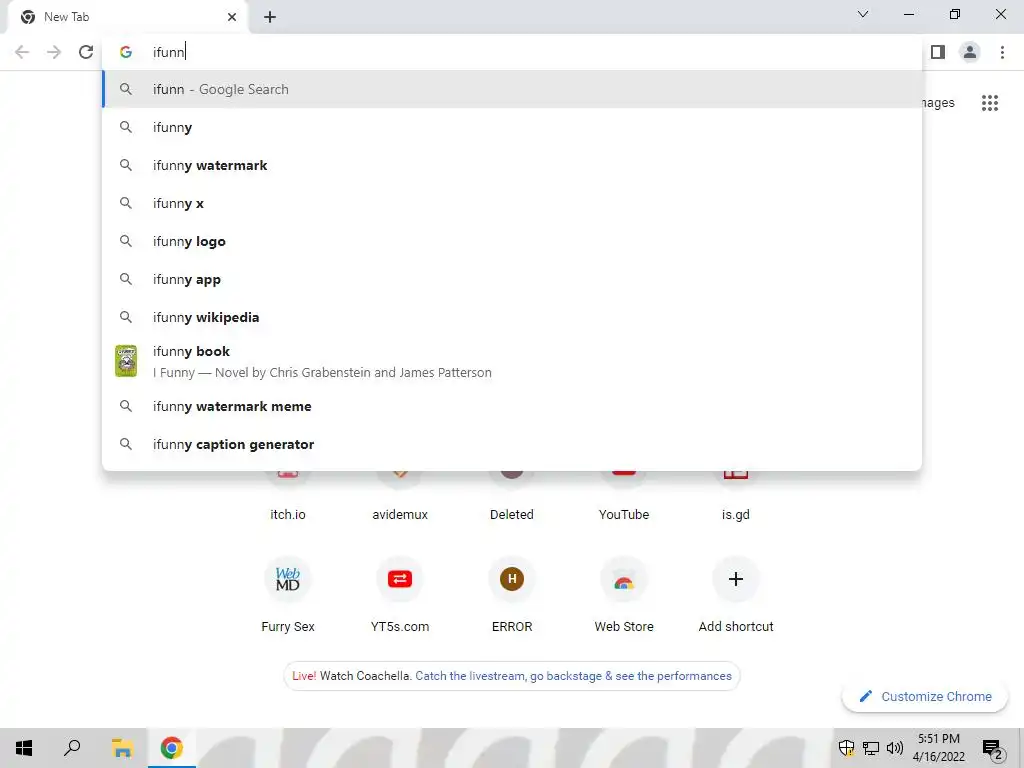Pick 'ifunny watermark' suggestion
The image size is (1024, 768).
coord(512,165)
